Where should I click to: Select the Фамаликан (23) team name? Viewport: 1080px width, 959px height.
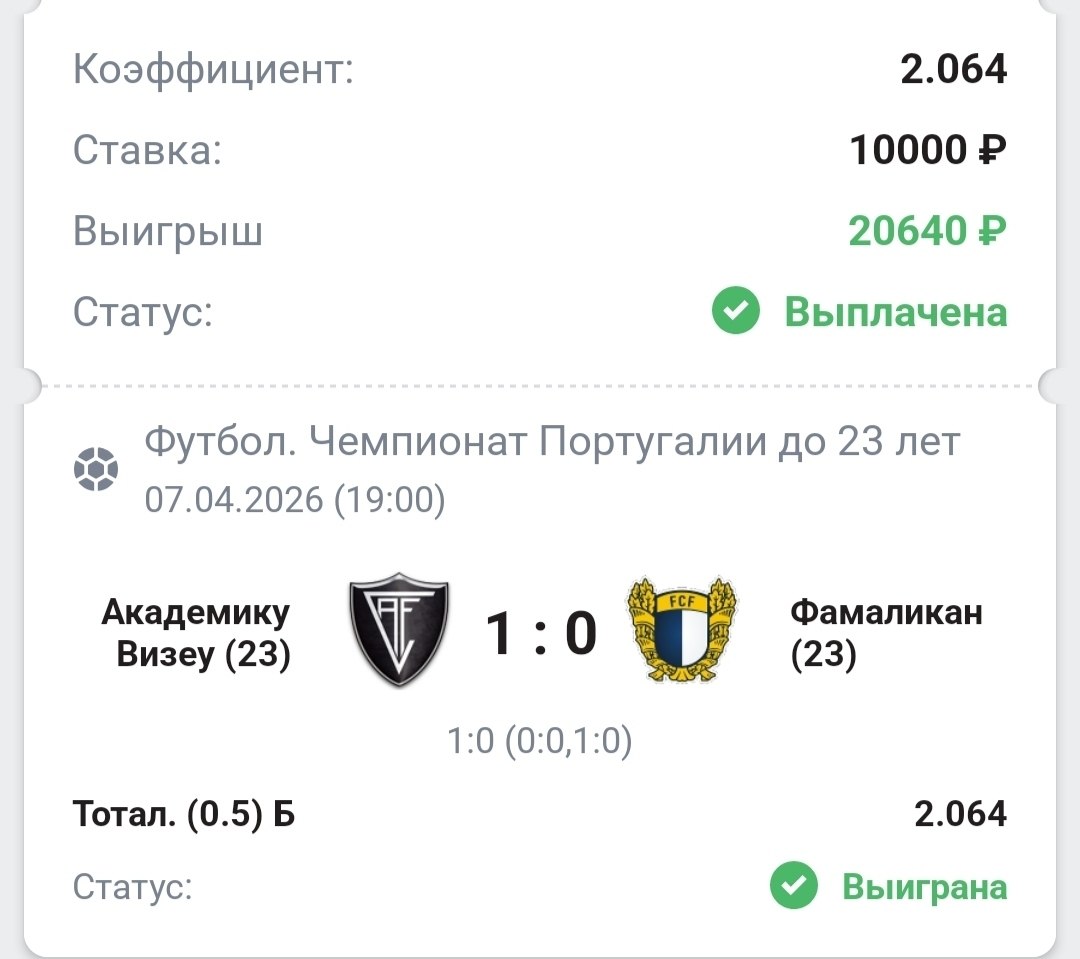click(x=886, y=633)
